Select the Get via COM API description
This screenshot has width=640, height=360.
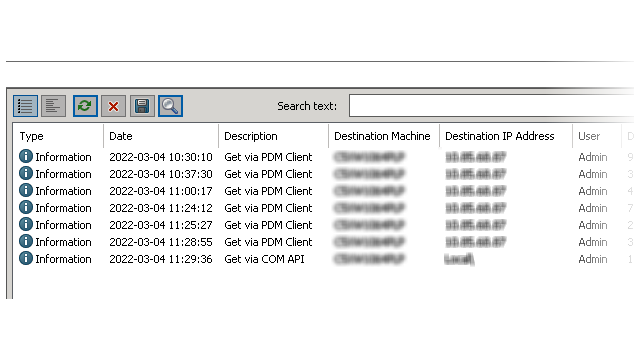point(264,259)
